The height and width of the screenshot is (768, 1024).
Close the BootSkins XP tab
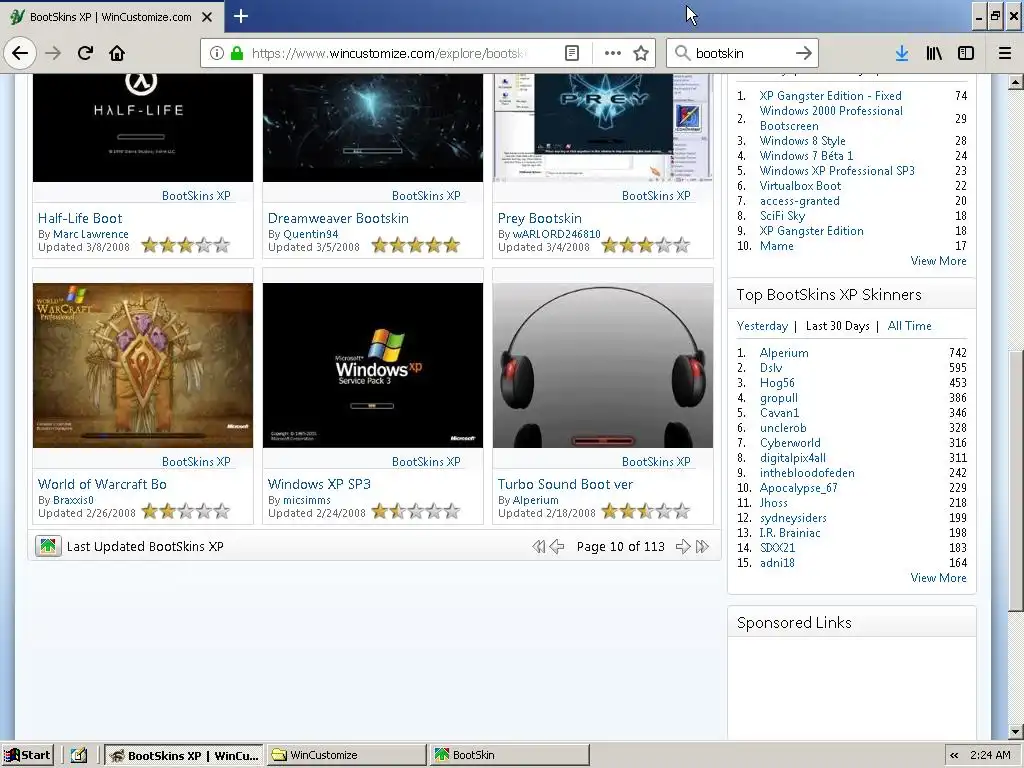pyautogui.click(x=207, y=17)
